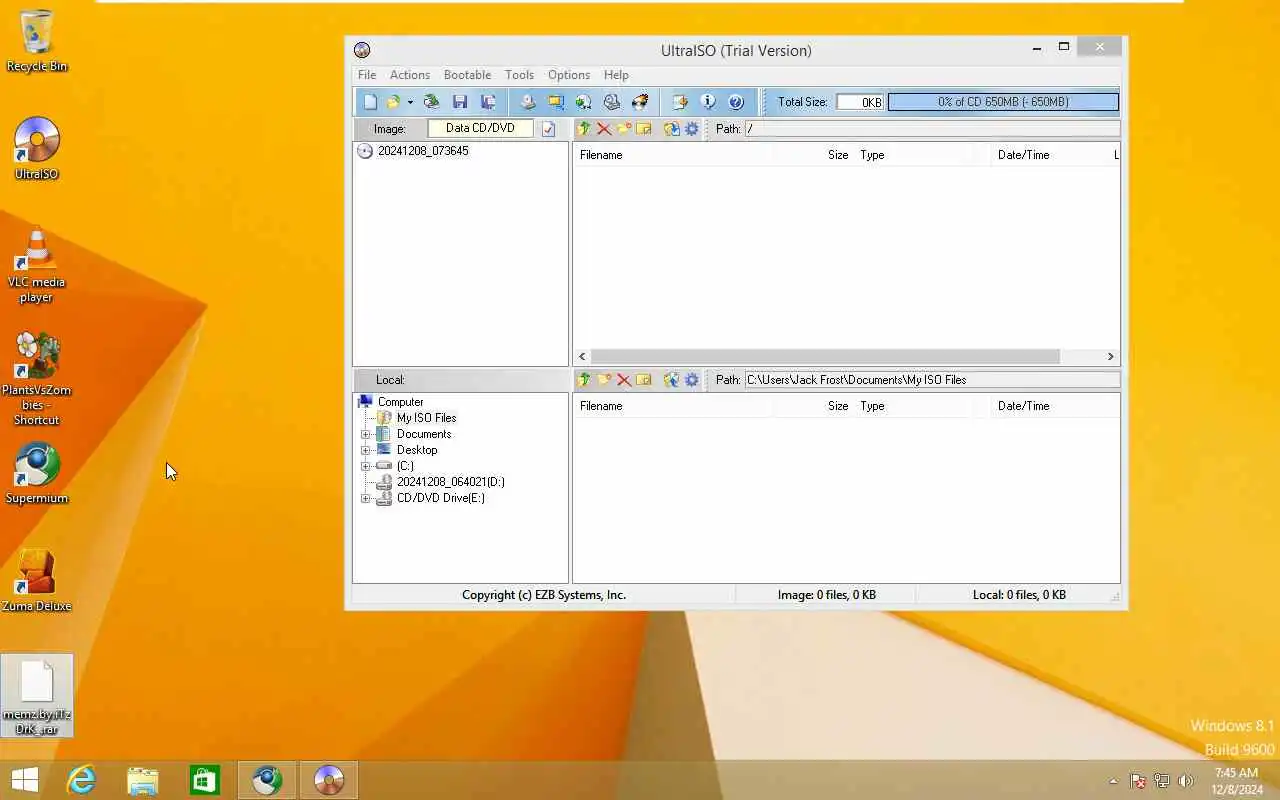Click the right scroll arrow of image file list
The width and height of the screenshot is (1280, 800).
(x=1110, y=357)
